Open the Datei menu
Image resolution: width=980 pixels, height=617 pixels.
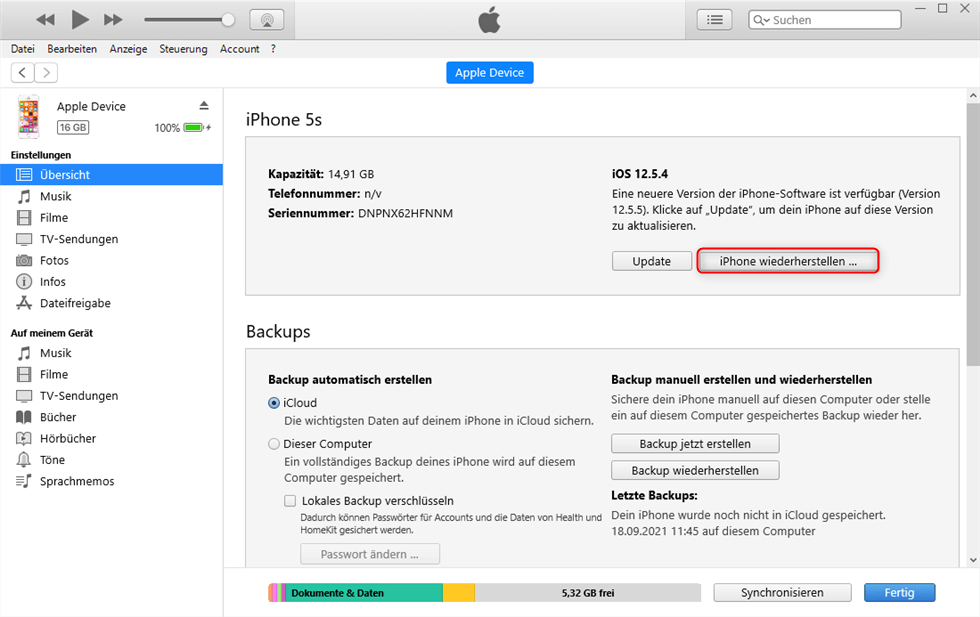22,49
